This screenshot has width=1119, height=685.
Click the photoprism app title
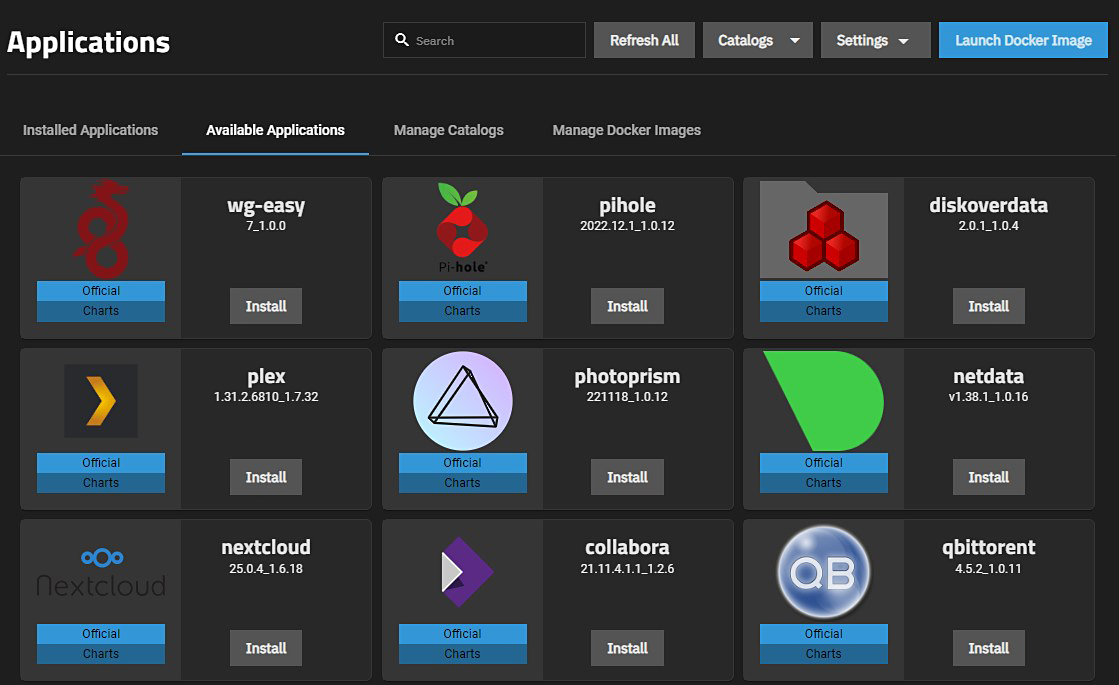click(x=627, y=377)
